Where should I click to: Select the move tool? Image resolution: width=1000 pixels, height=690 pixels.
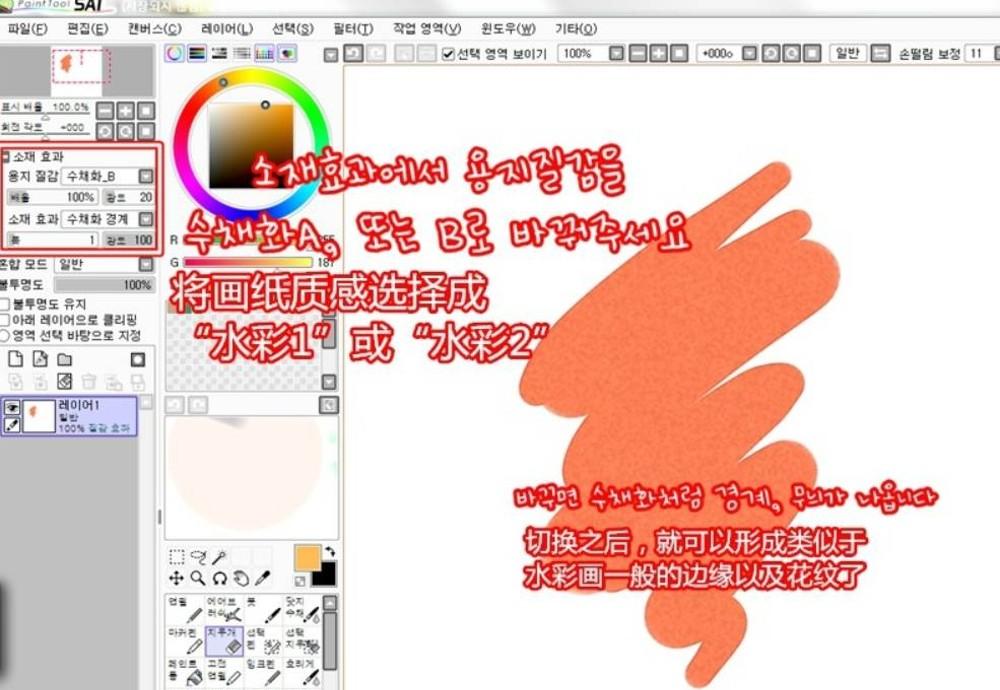[176, 578]
